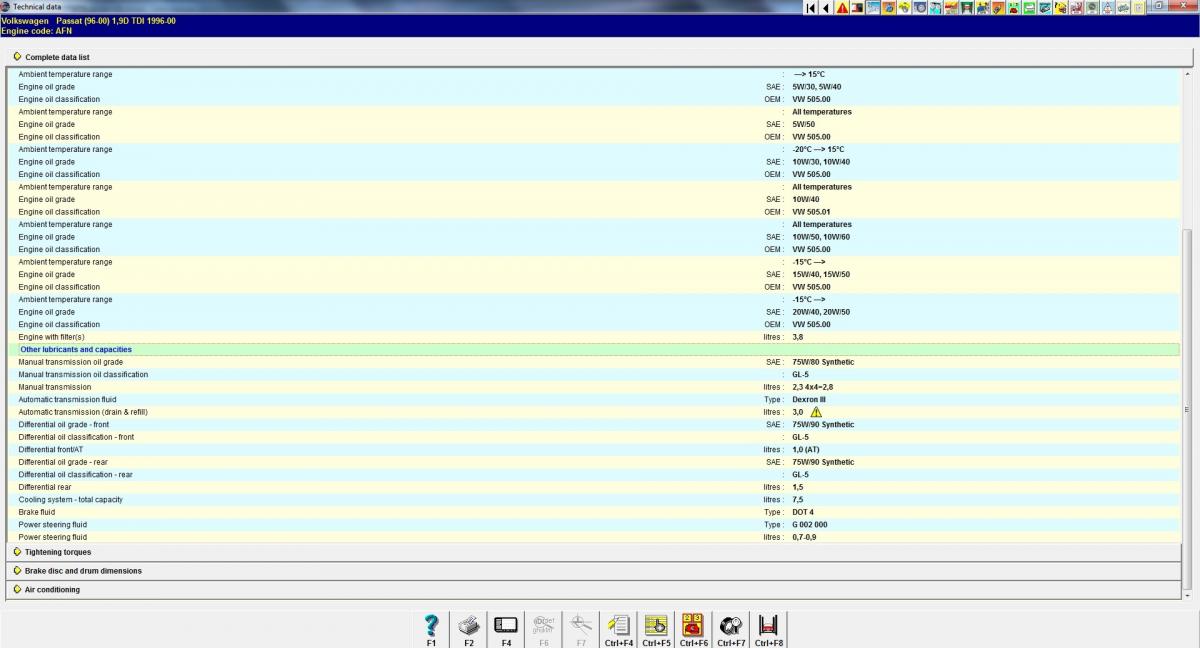This screenshot has height=648, width=1200.
Task: Select Differential oil grade - rear row
Action: [593, 462]
